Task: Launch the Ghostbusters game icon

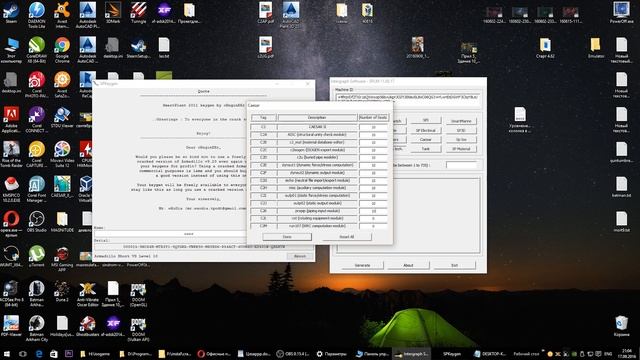Action: [87, 326]
